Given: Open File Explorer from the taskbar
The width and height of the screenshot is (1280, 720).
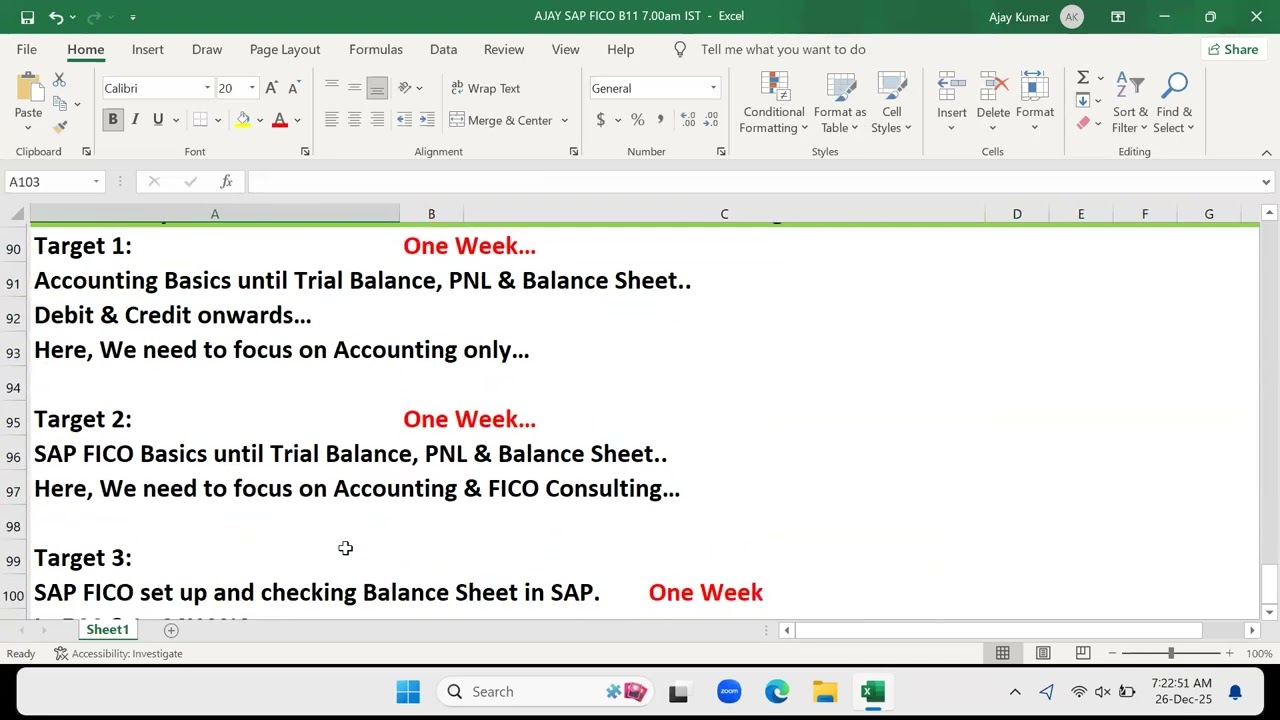Looking at the screenshot, I should 825,692.
